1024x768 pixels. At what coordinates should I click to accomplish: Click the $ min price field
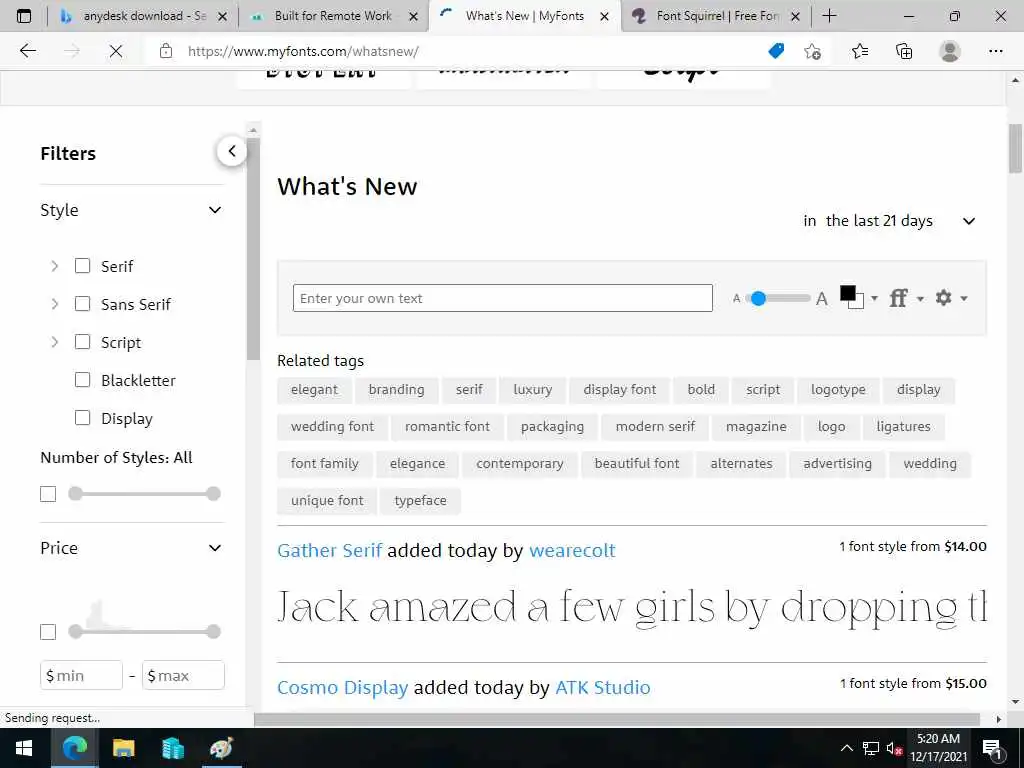pyautogui.click(x=81, y=675)
